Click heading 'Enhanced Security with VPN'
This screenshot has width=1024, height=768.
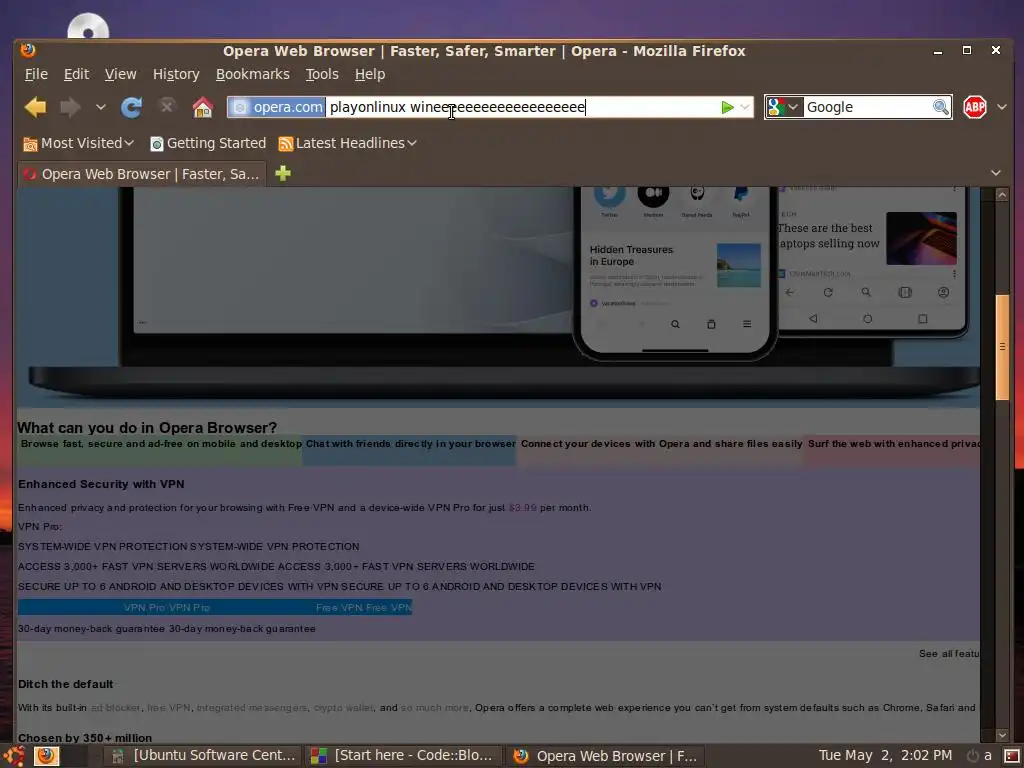(101, 484)
